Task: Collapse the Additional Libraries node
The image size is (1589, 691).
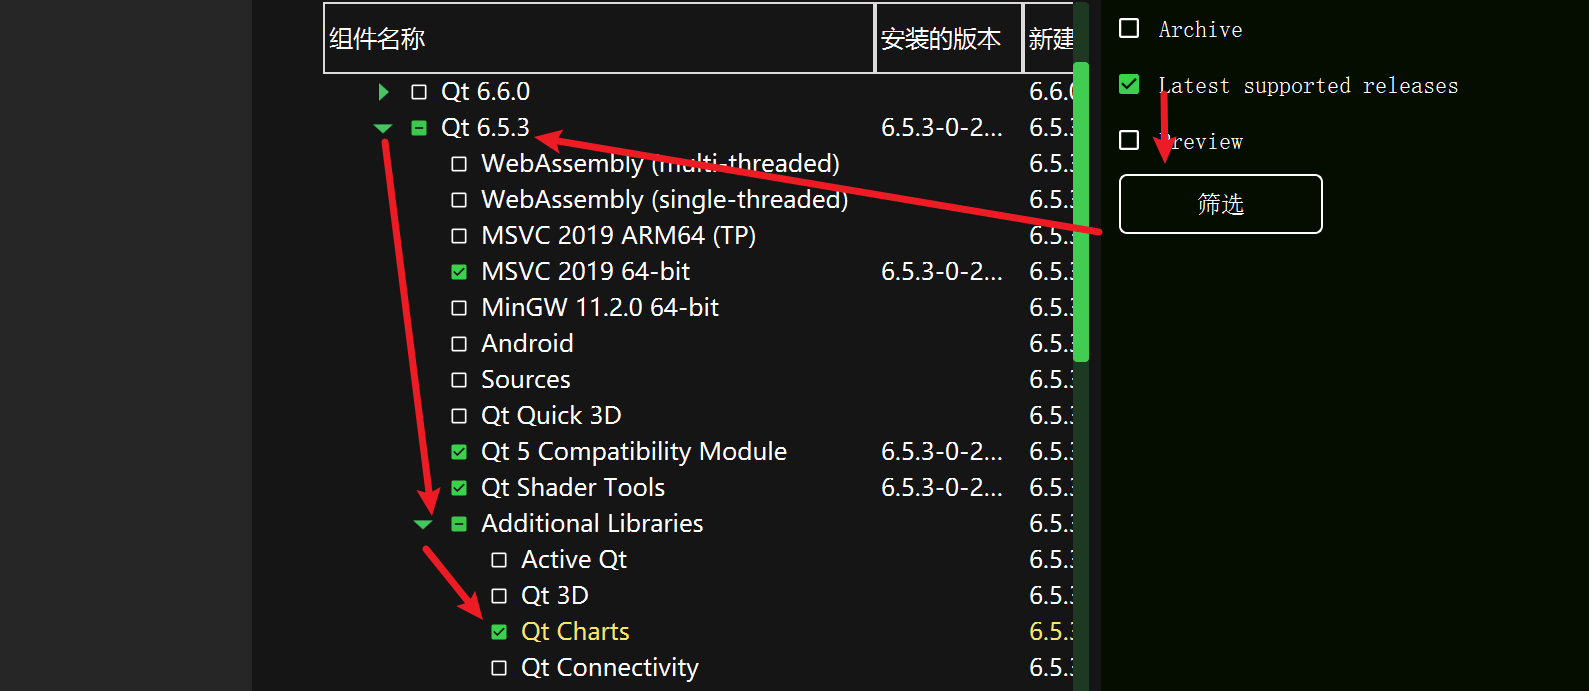Action: [x=423, y=524]
